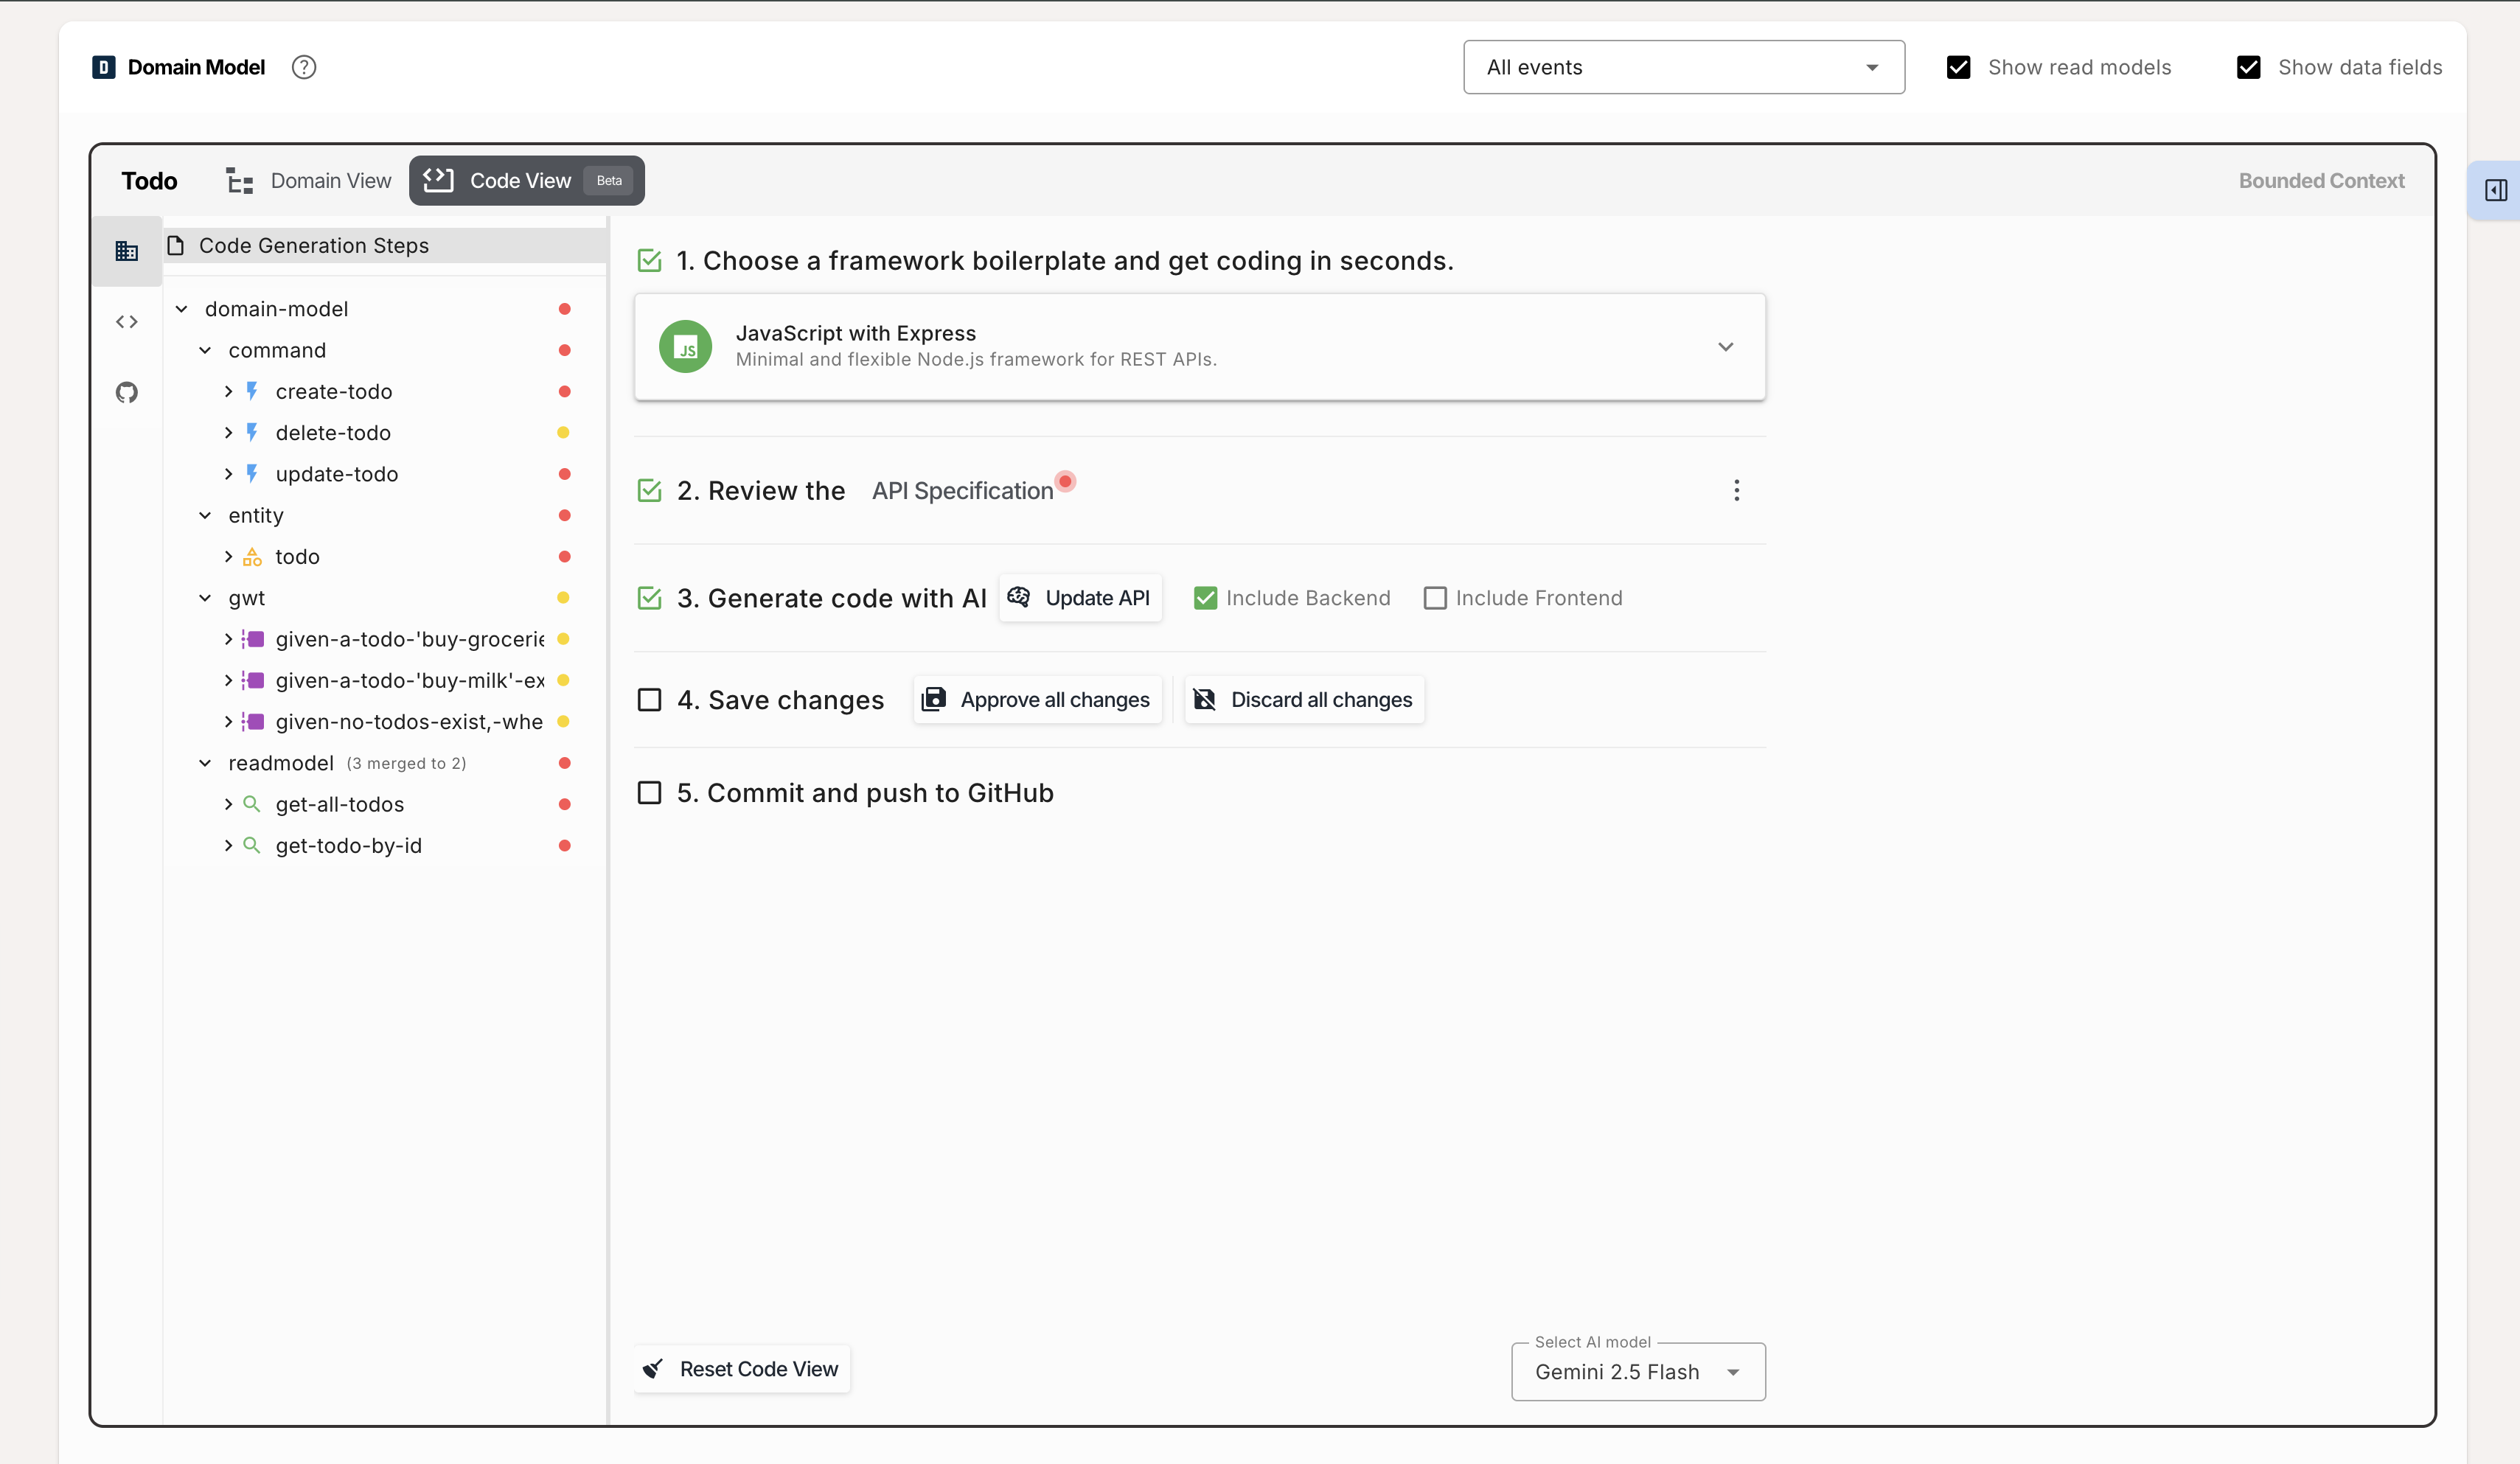Click the building grid icon in the sidebar
Viewport: 2520px width, 1464px height.
tap(127, 251)
